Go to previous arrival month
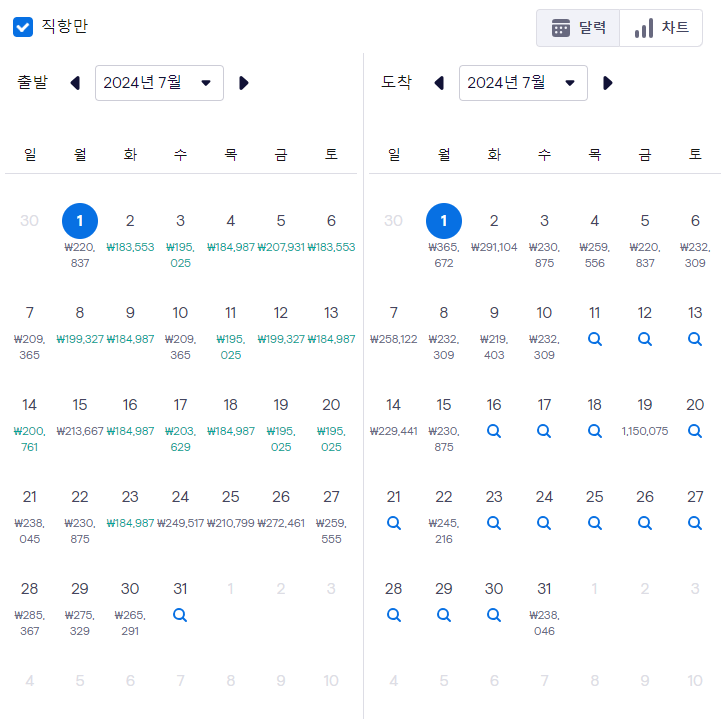Image resolution: width=726 pixels, height=719 pixels. [439, 83]
